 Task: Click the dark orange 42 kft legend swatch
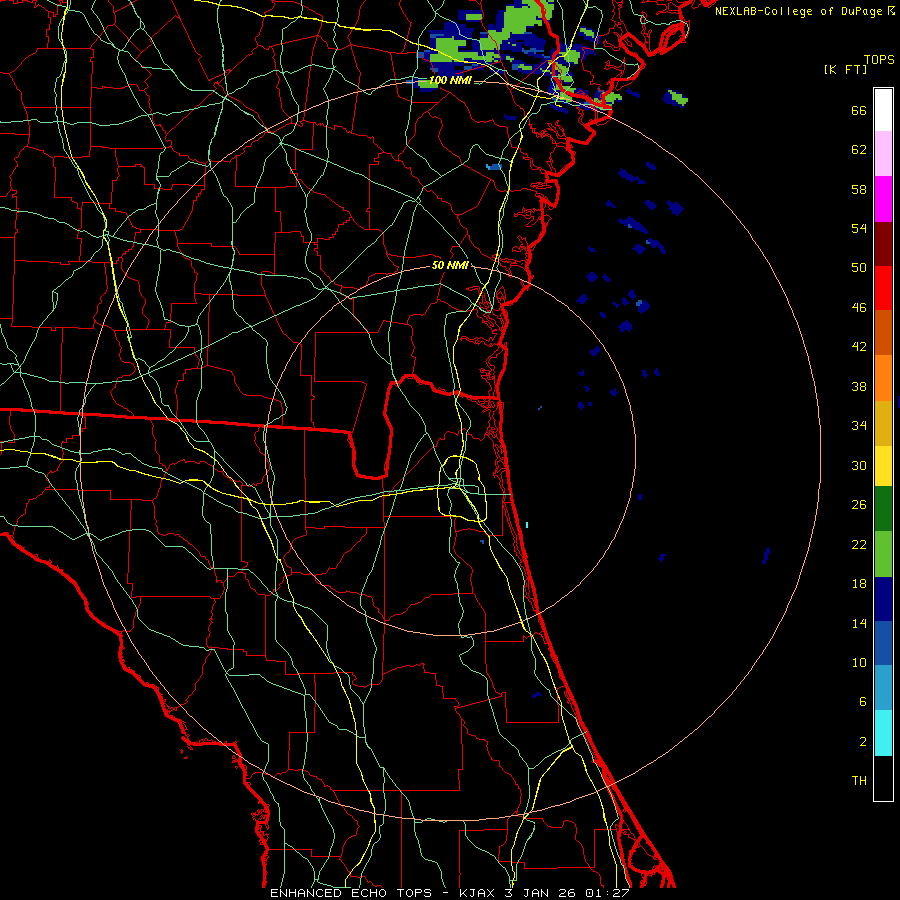tap(883, 333)
